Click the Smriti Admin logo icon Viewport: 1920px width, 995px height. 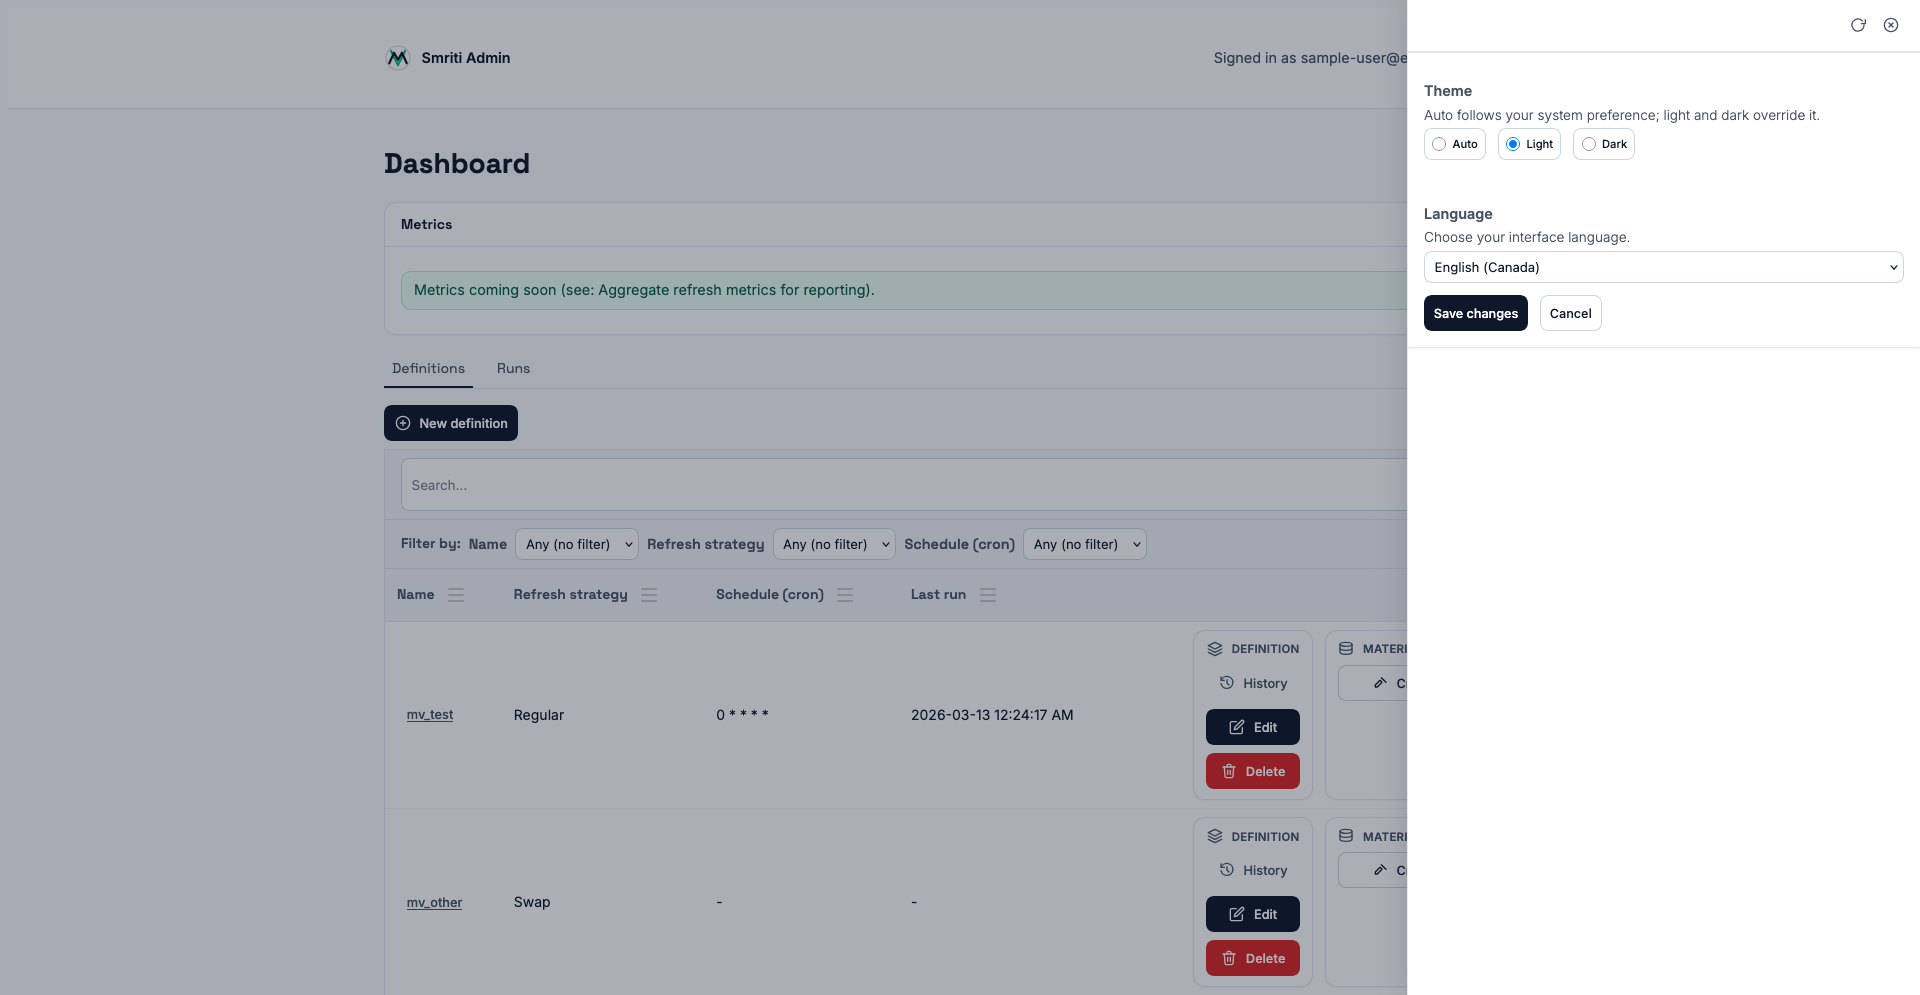[x=398, y=58]
